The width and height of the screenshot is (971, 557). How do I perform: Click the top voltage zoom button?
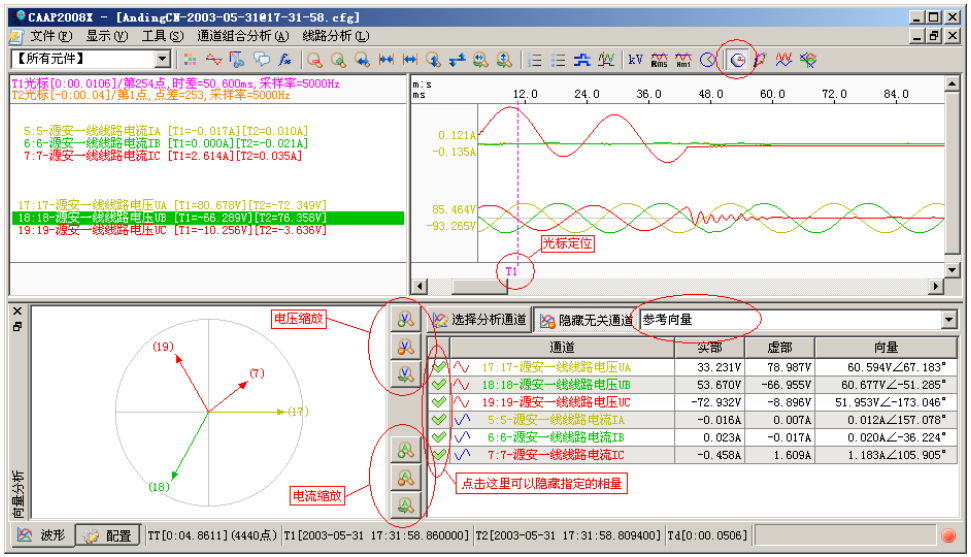405,320
